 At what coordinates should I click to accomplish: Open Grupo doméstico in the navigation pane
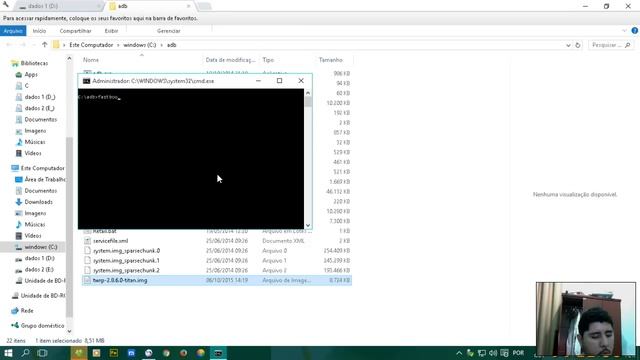pyautogui.click(x=42, y=326)
